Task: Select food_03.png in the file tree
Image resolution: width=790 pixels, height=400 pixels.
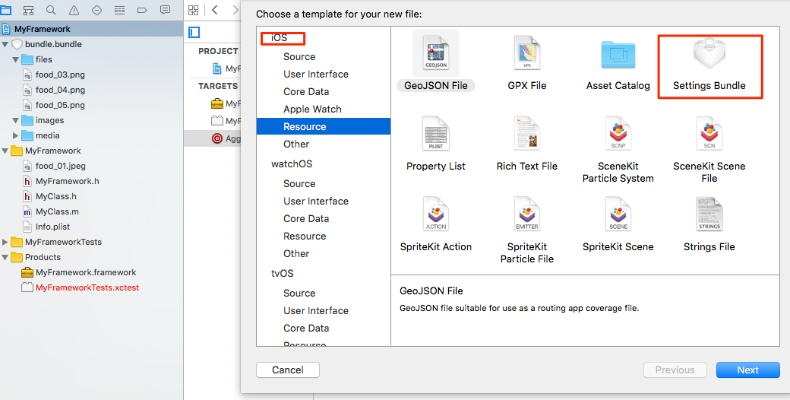Action: click(x=59, y=75)
